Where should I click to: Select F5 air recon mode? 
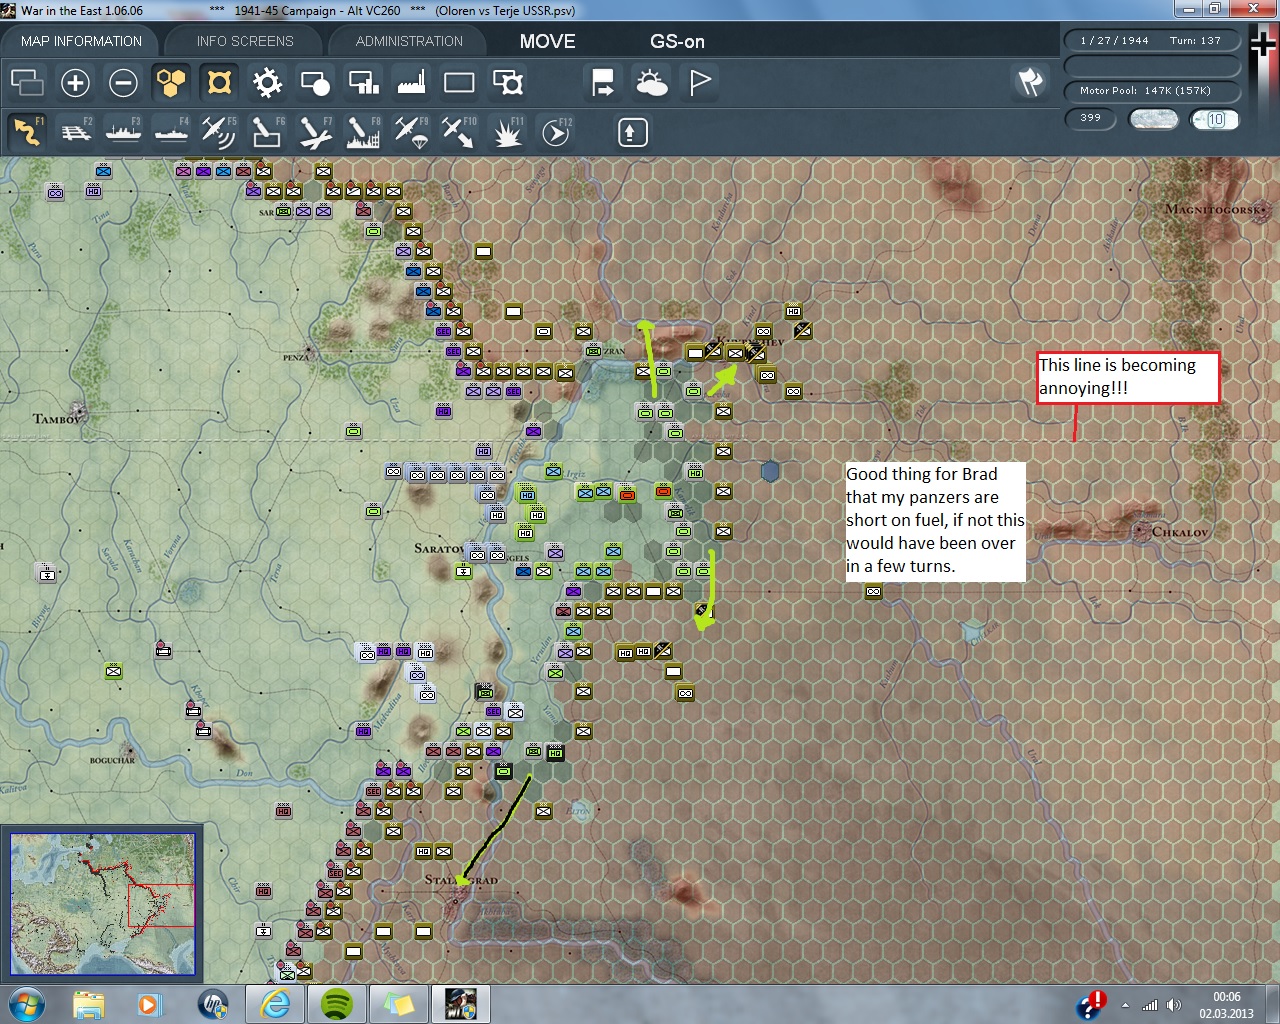tap(219, 132)
